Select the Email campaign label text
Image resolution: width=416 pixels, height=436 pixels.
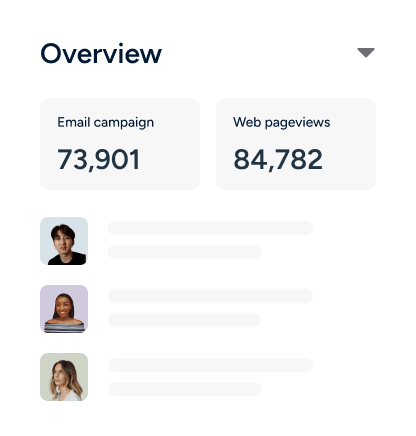[x=105, y=123]
